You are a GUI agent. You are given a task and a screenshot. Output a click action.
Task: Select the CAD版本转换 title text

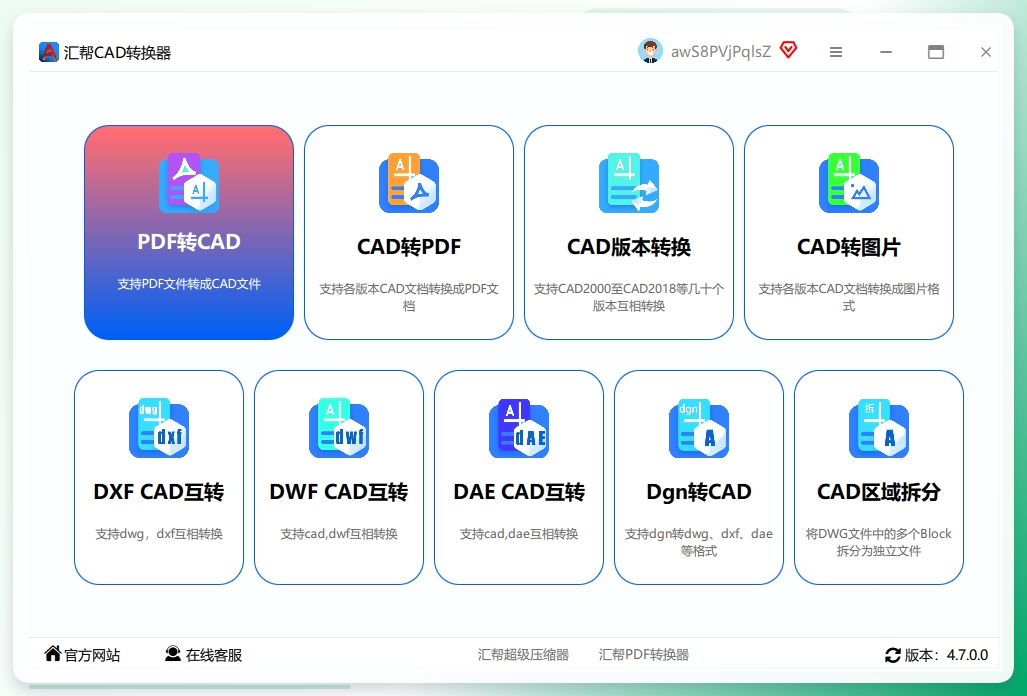click(629, 247)
